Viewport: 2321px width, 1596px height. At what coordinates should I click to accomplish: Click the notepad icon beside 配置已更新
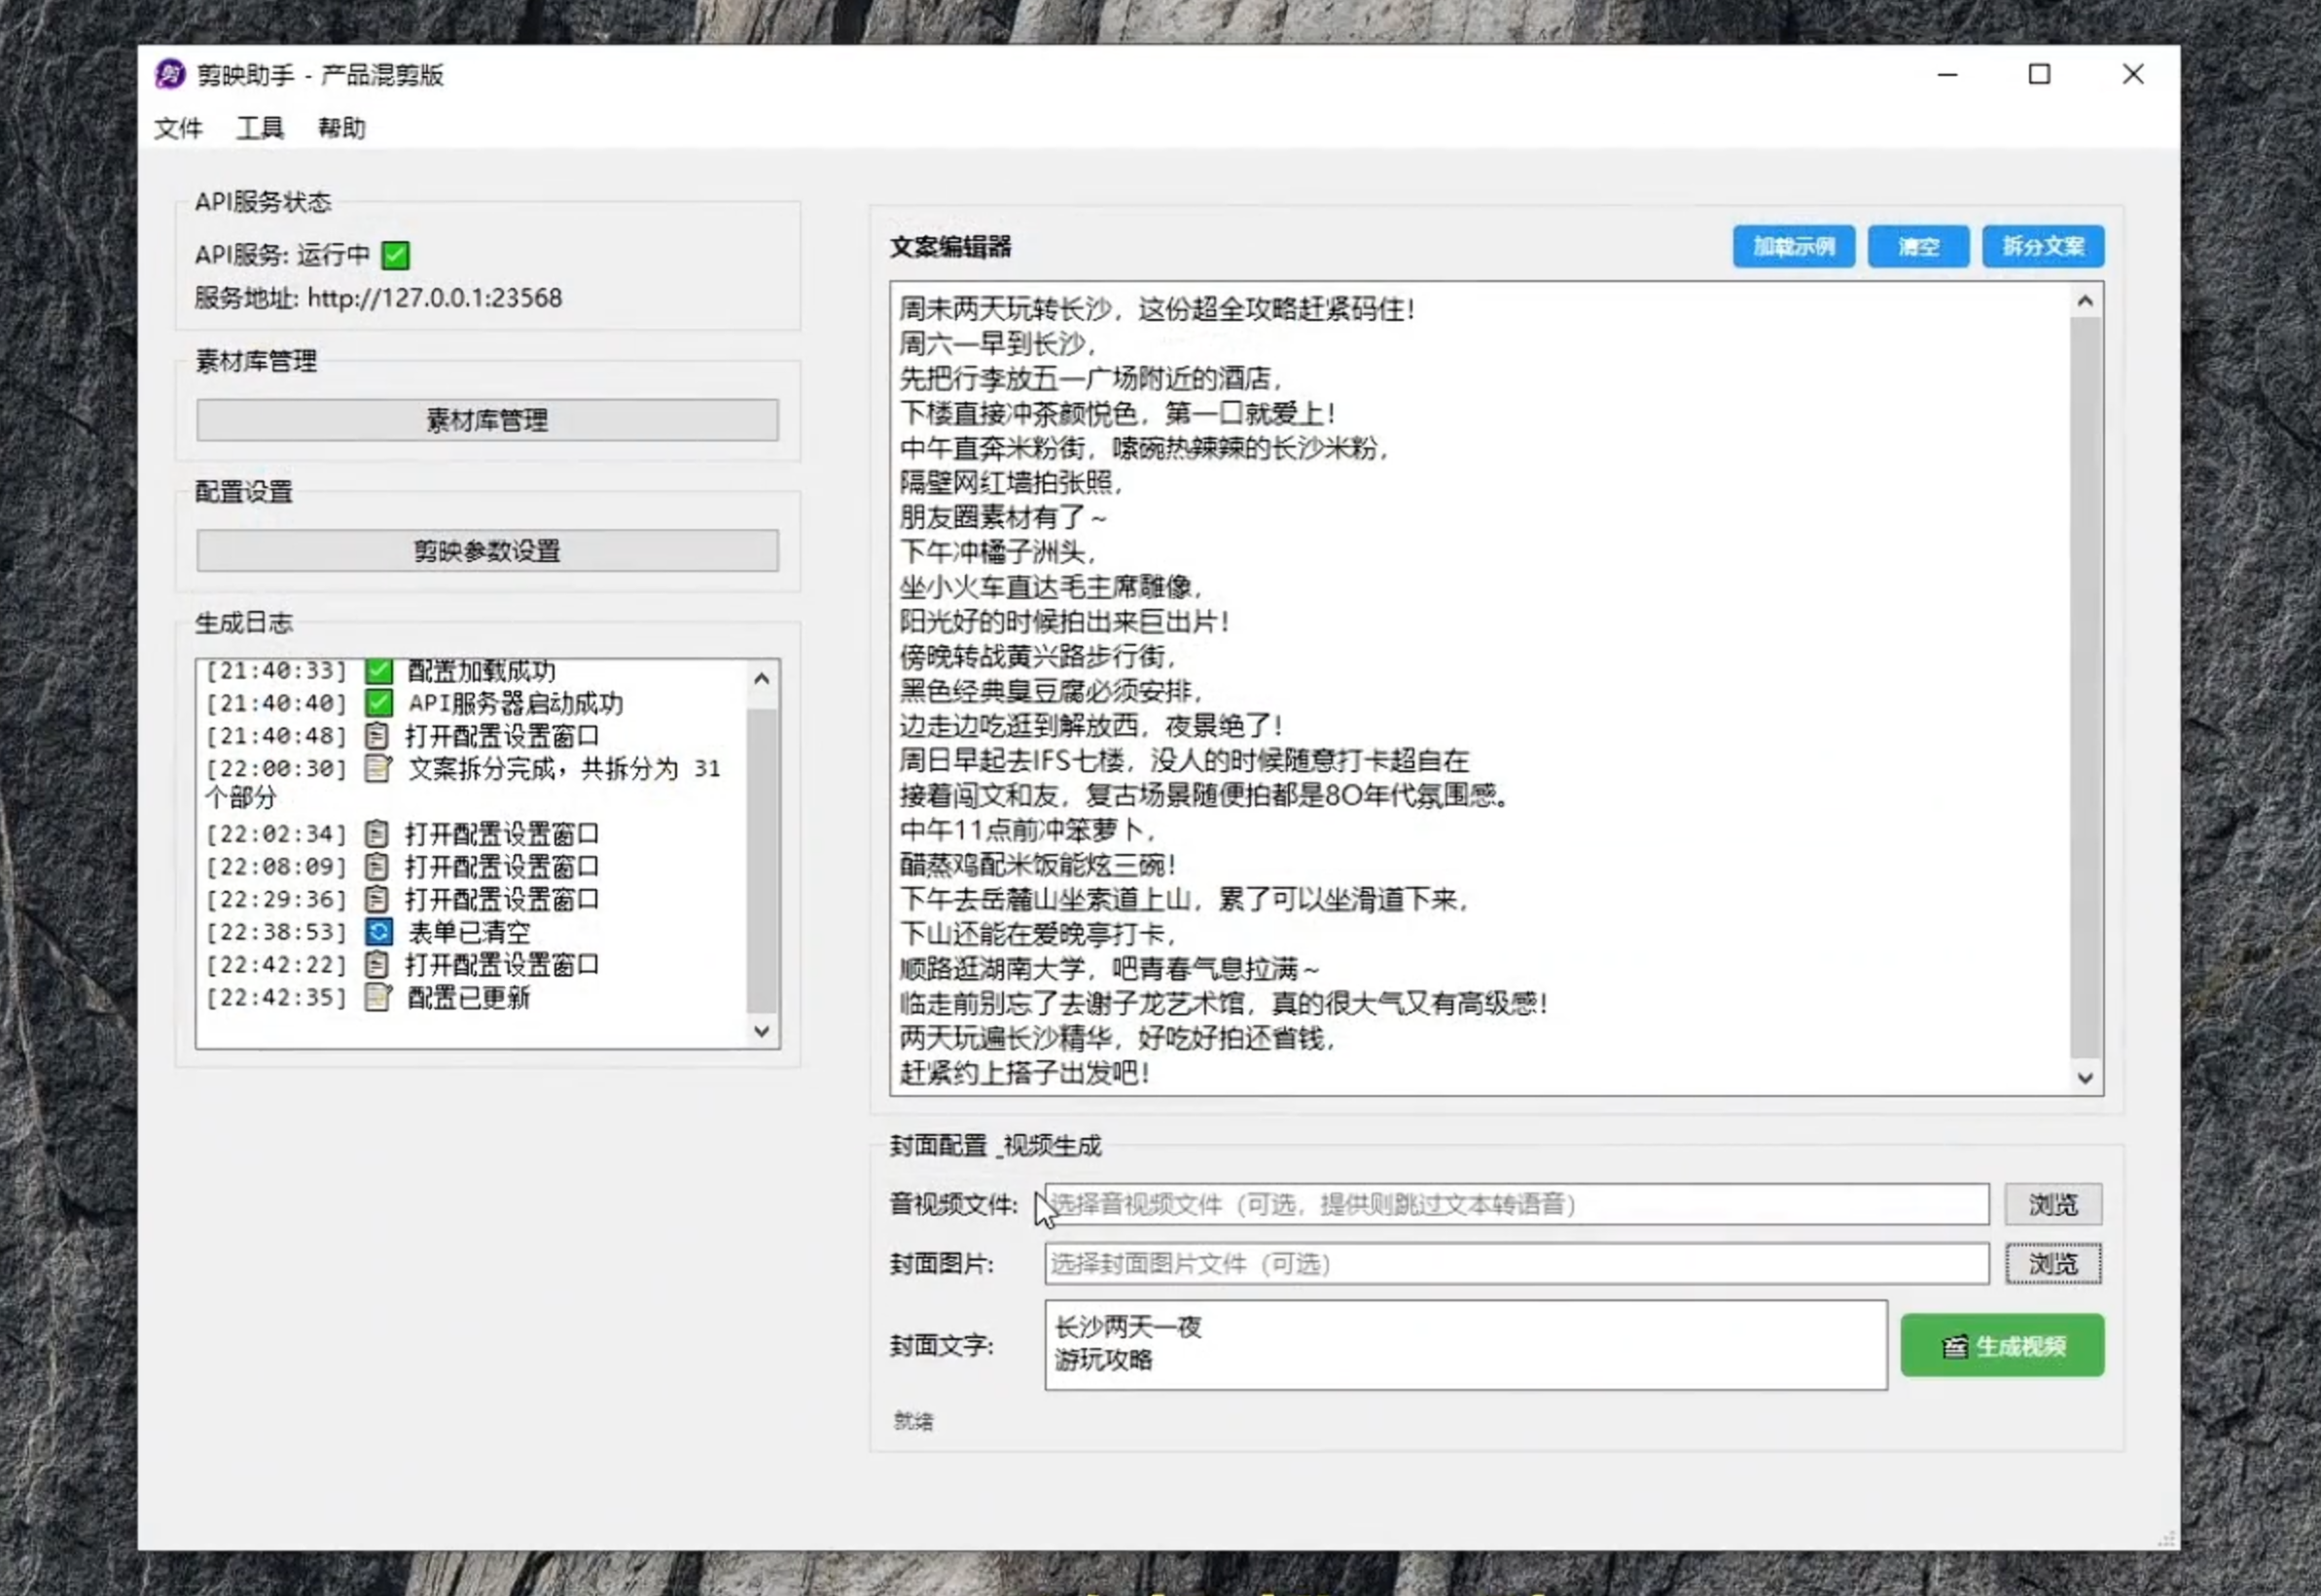coord(378,997)
